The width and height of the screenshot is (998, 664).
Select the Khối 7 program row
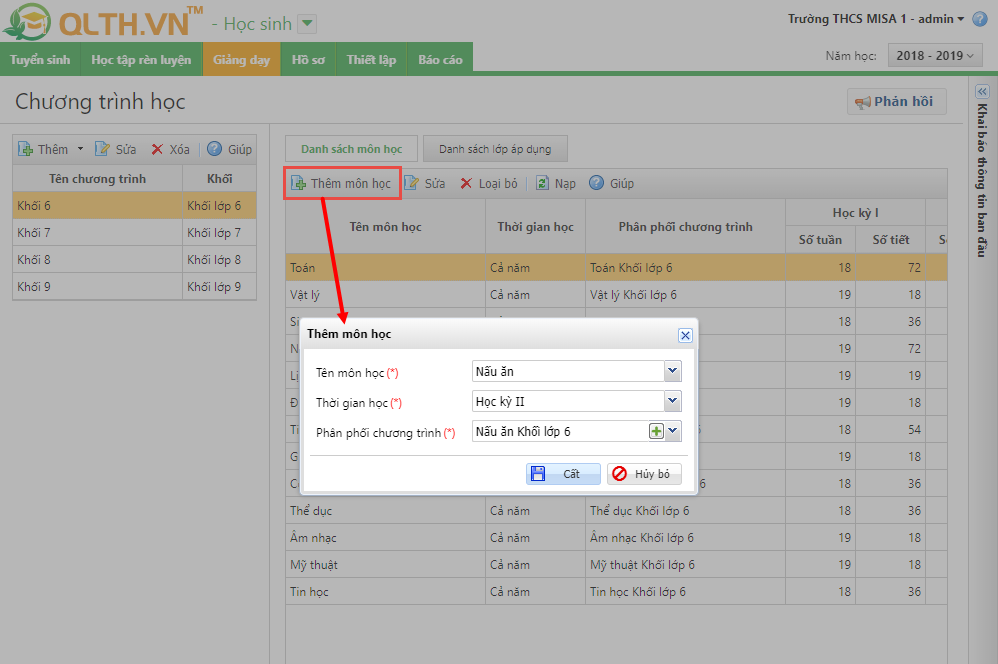click(134, 232)
